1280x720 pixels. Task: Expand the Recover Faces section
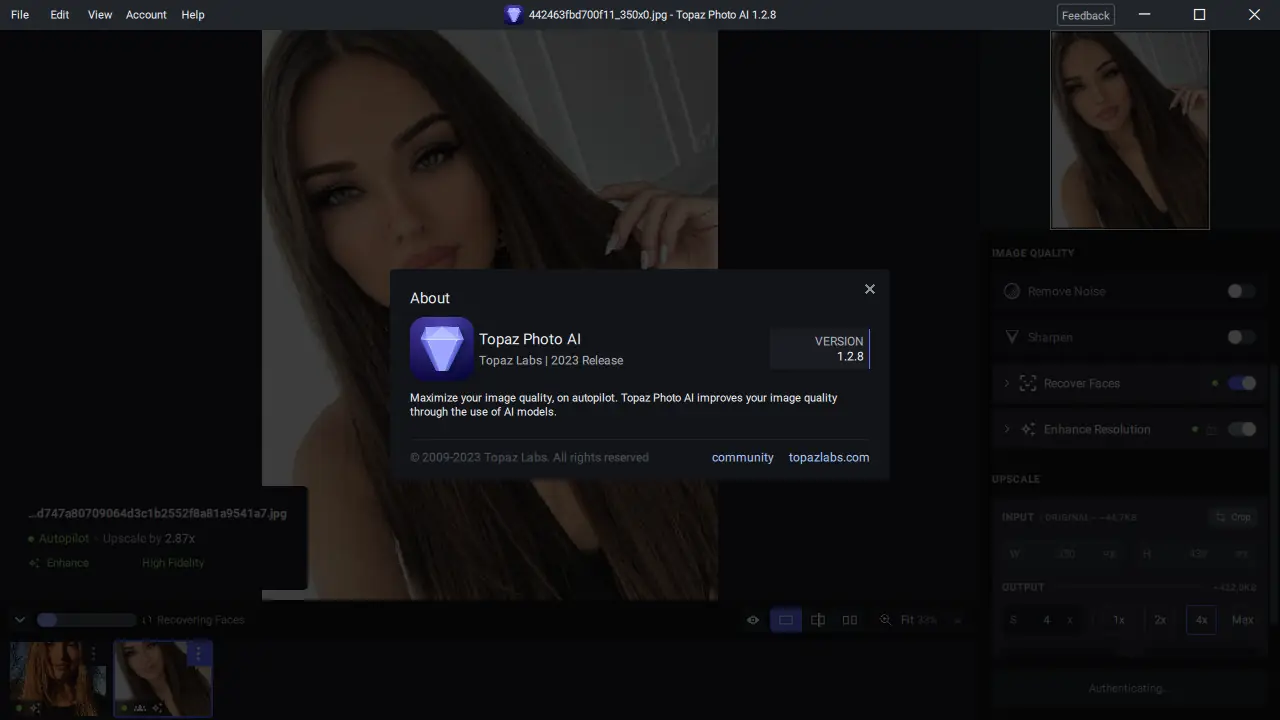click(1007, 383)
